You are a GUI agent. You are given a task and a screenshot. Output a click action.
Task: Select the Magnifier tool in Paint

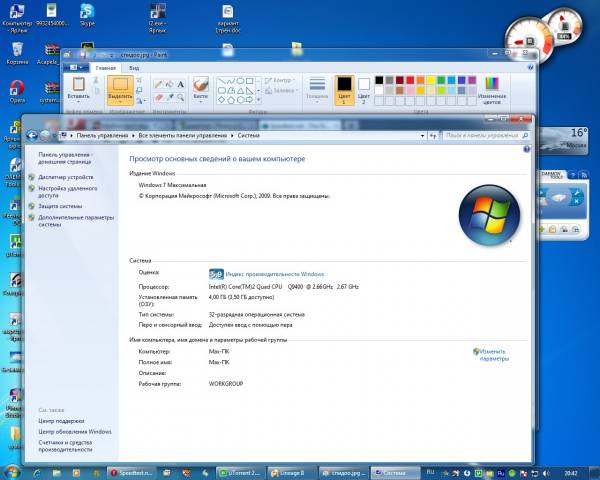180,98
